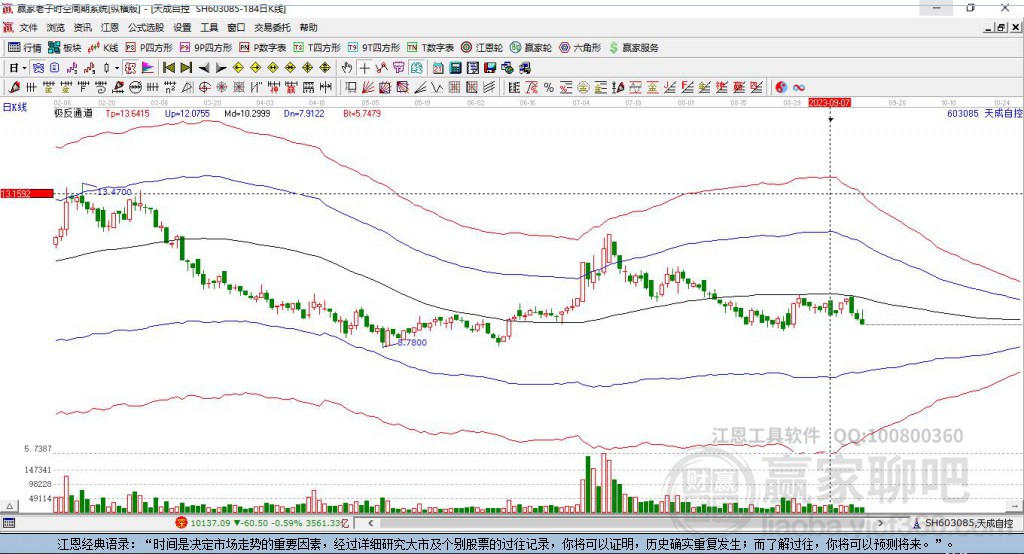Screen dimensions: 1024x554
Task: Open the calculator icon
Action: (x=455, y=68)
